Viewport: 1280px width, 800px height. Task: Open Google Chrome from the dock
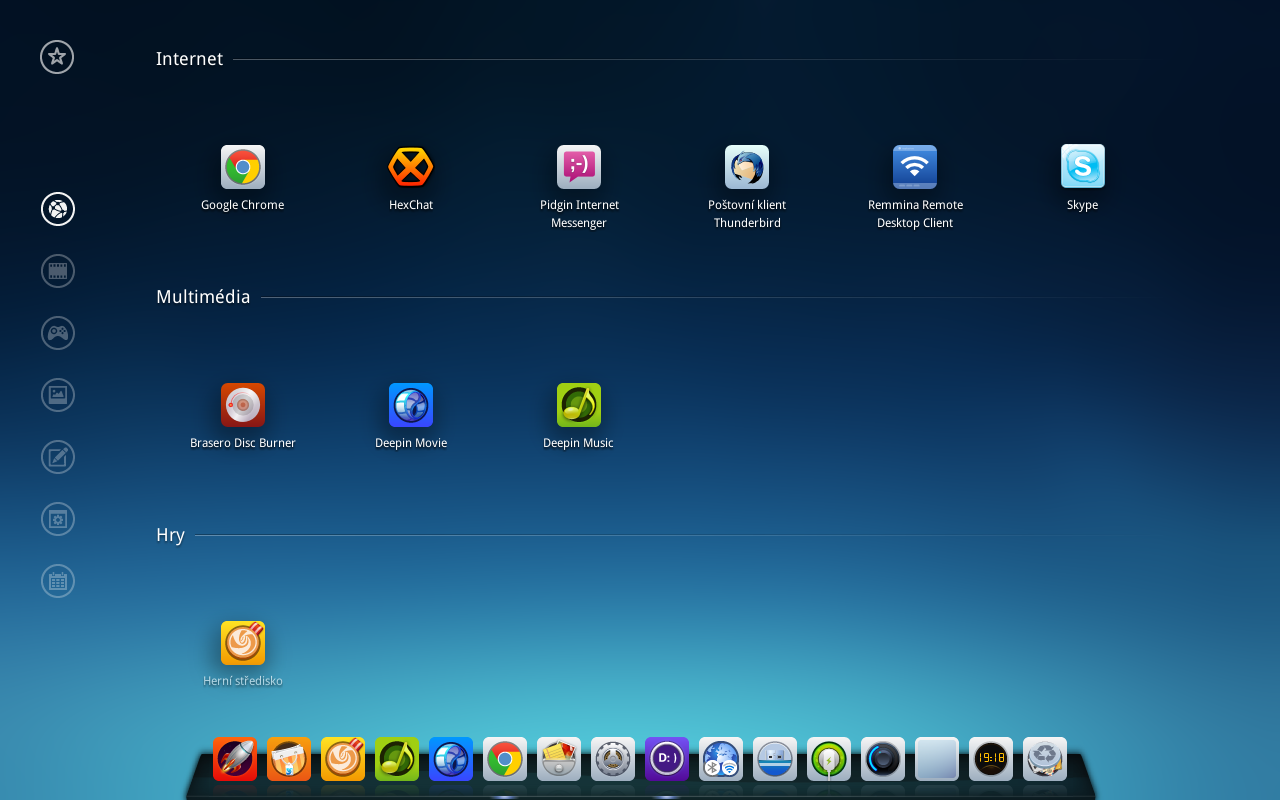[x=505, y=760]
